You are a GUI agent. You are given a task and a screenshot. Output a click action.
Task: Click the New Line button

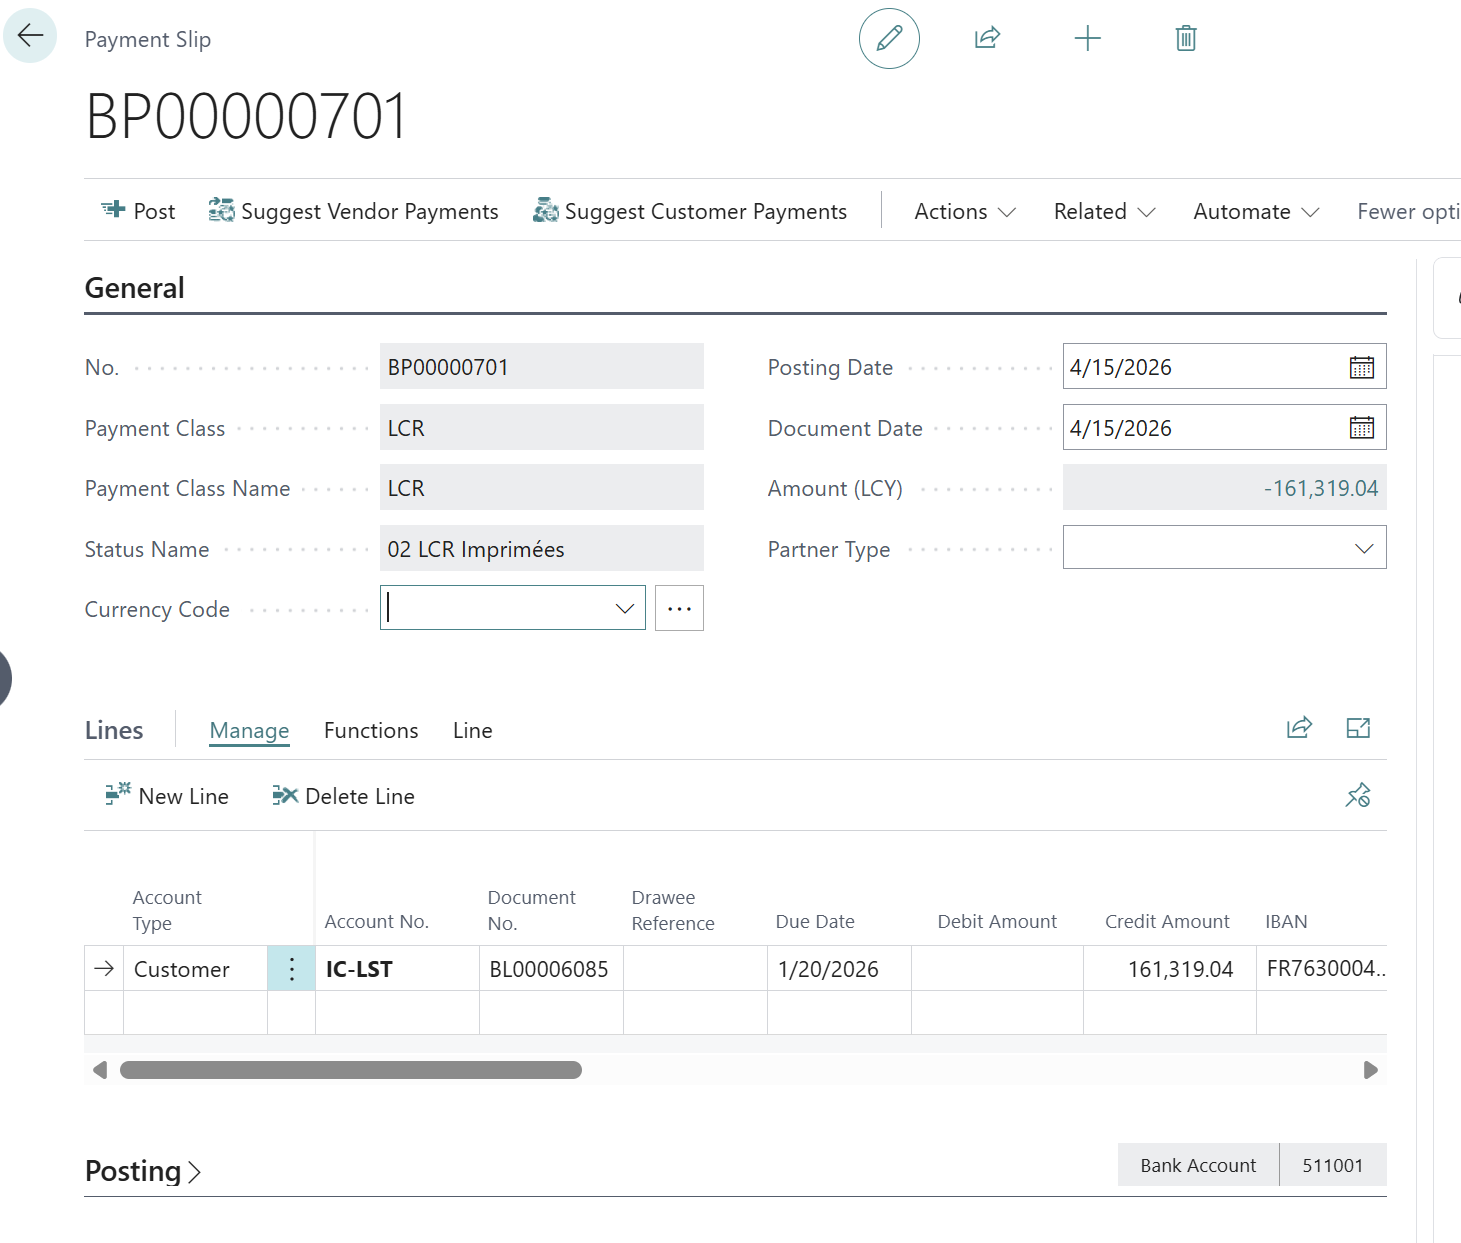(x=168, y=797)
